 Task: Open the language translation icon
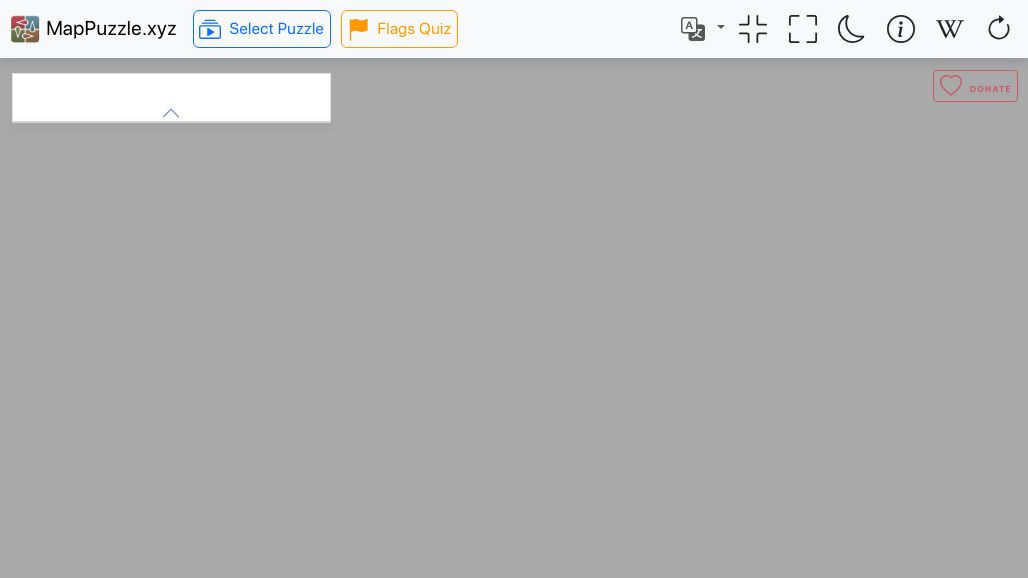tap(693, 29)
